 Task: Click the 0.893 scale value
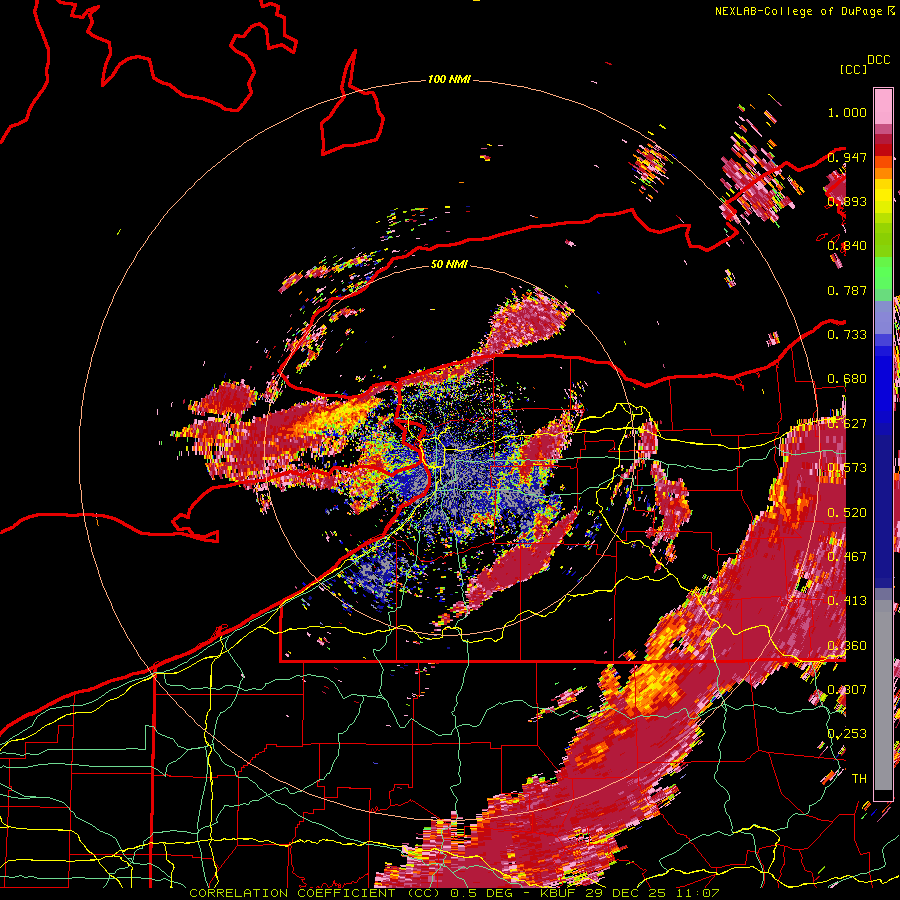click(x=847, y=201)
